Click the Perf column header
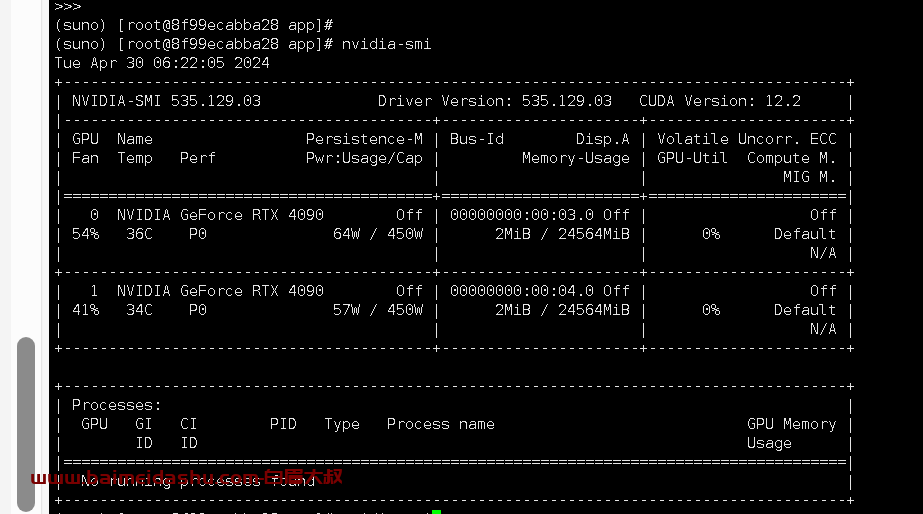The height and width of the screenshot is (514, 923). click(x=198, y=158)
